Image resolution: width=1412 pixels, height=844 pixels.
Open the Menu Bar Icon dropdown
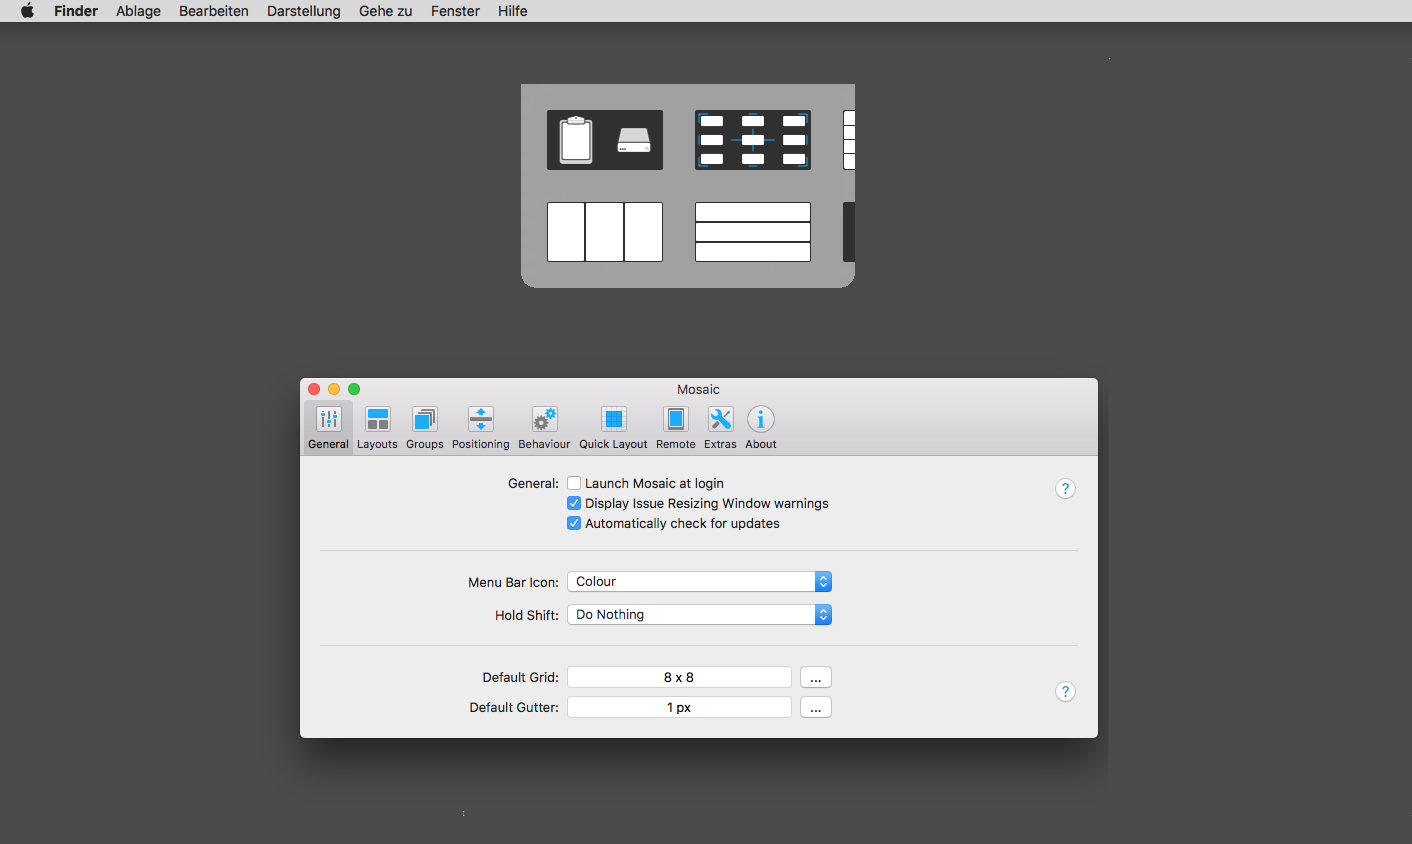pos(699,582)
